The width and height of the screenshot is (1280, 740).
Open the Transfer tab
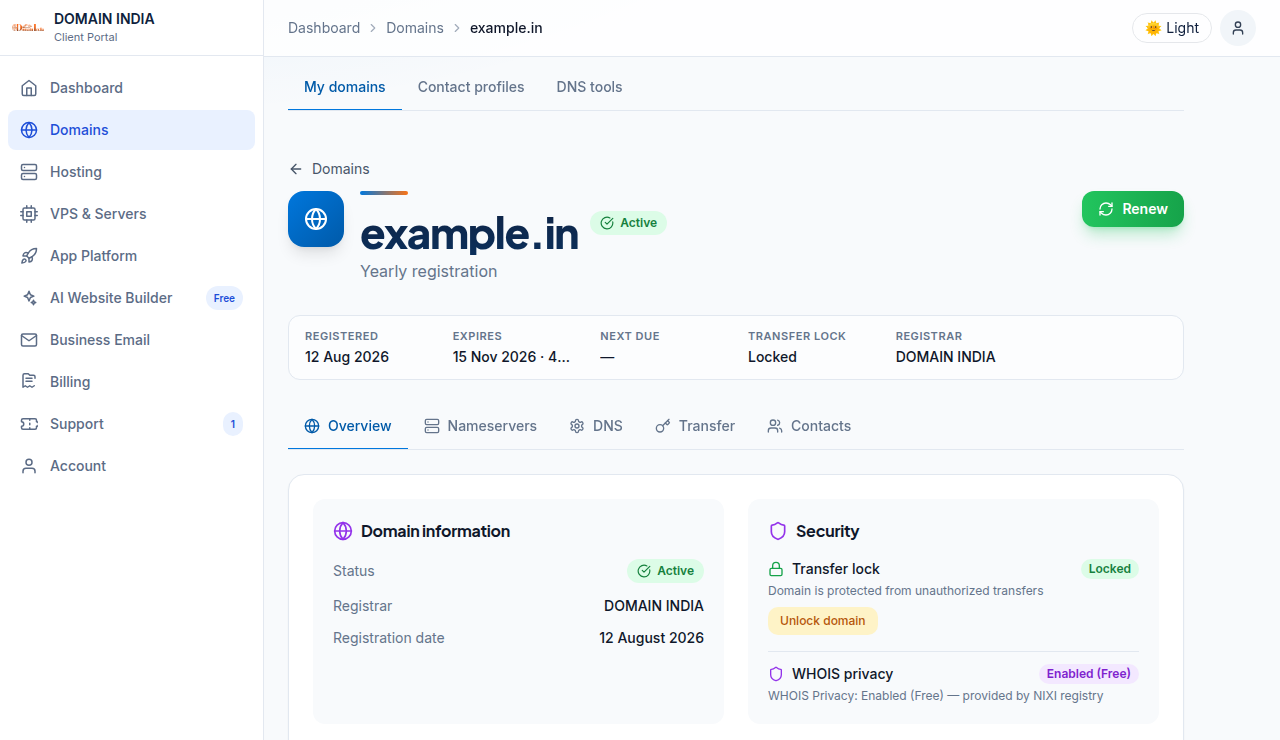click(695, 426)
